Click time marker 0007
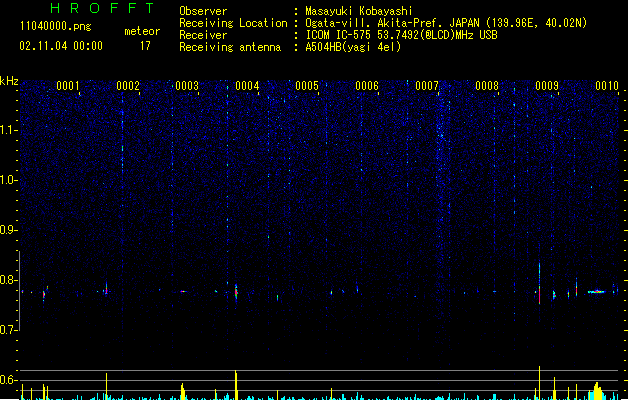629x400 pixels. 427,86
